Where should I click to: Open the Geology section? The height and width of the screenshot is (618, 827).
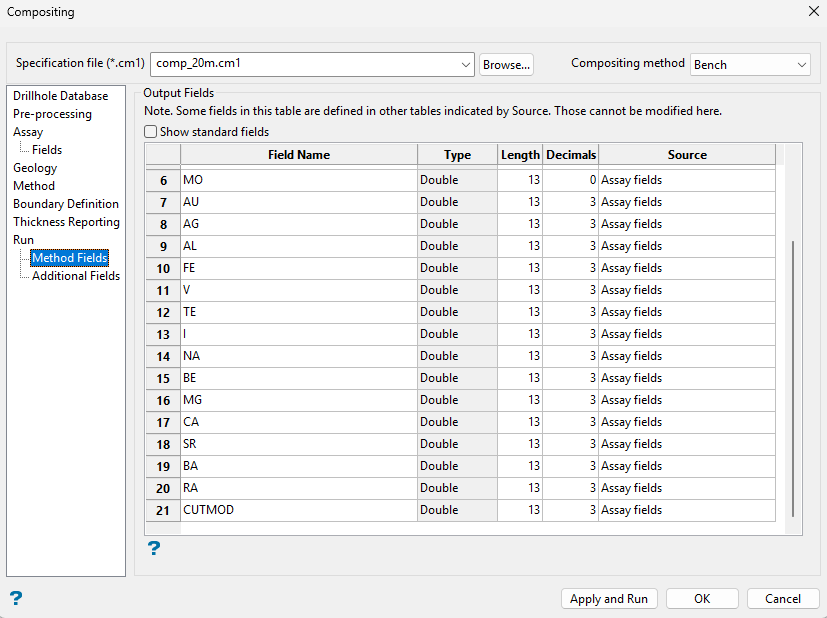coord(35,168)
